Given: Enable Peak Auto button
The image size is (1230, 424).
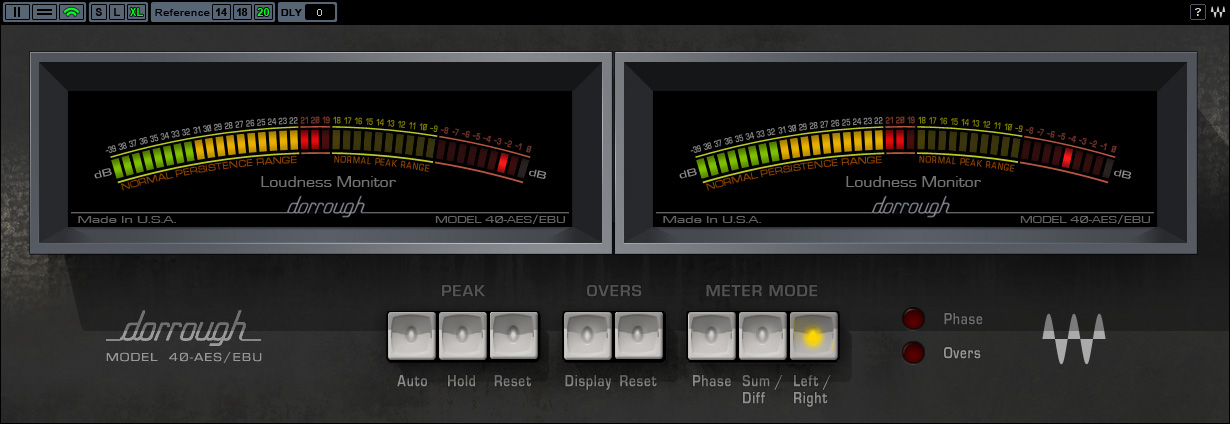Looking at the screenshot, I should (x=412, y=337).
